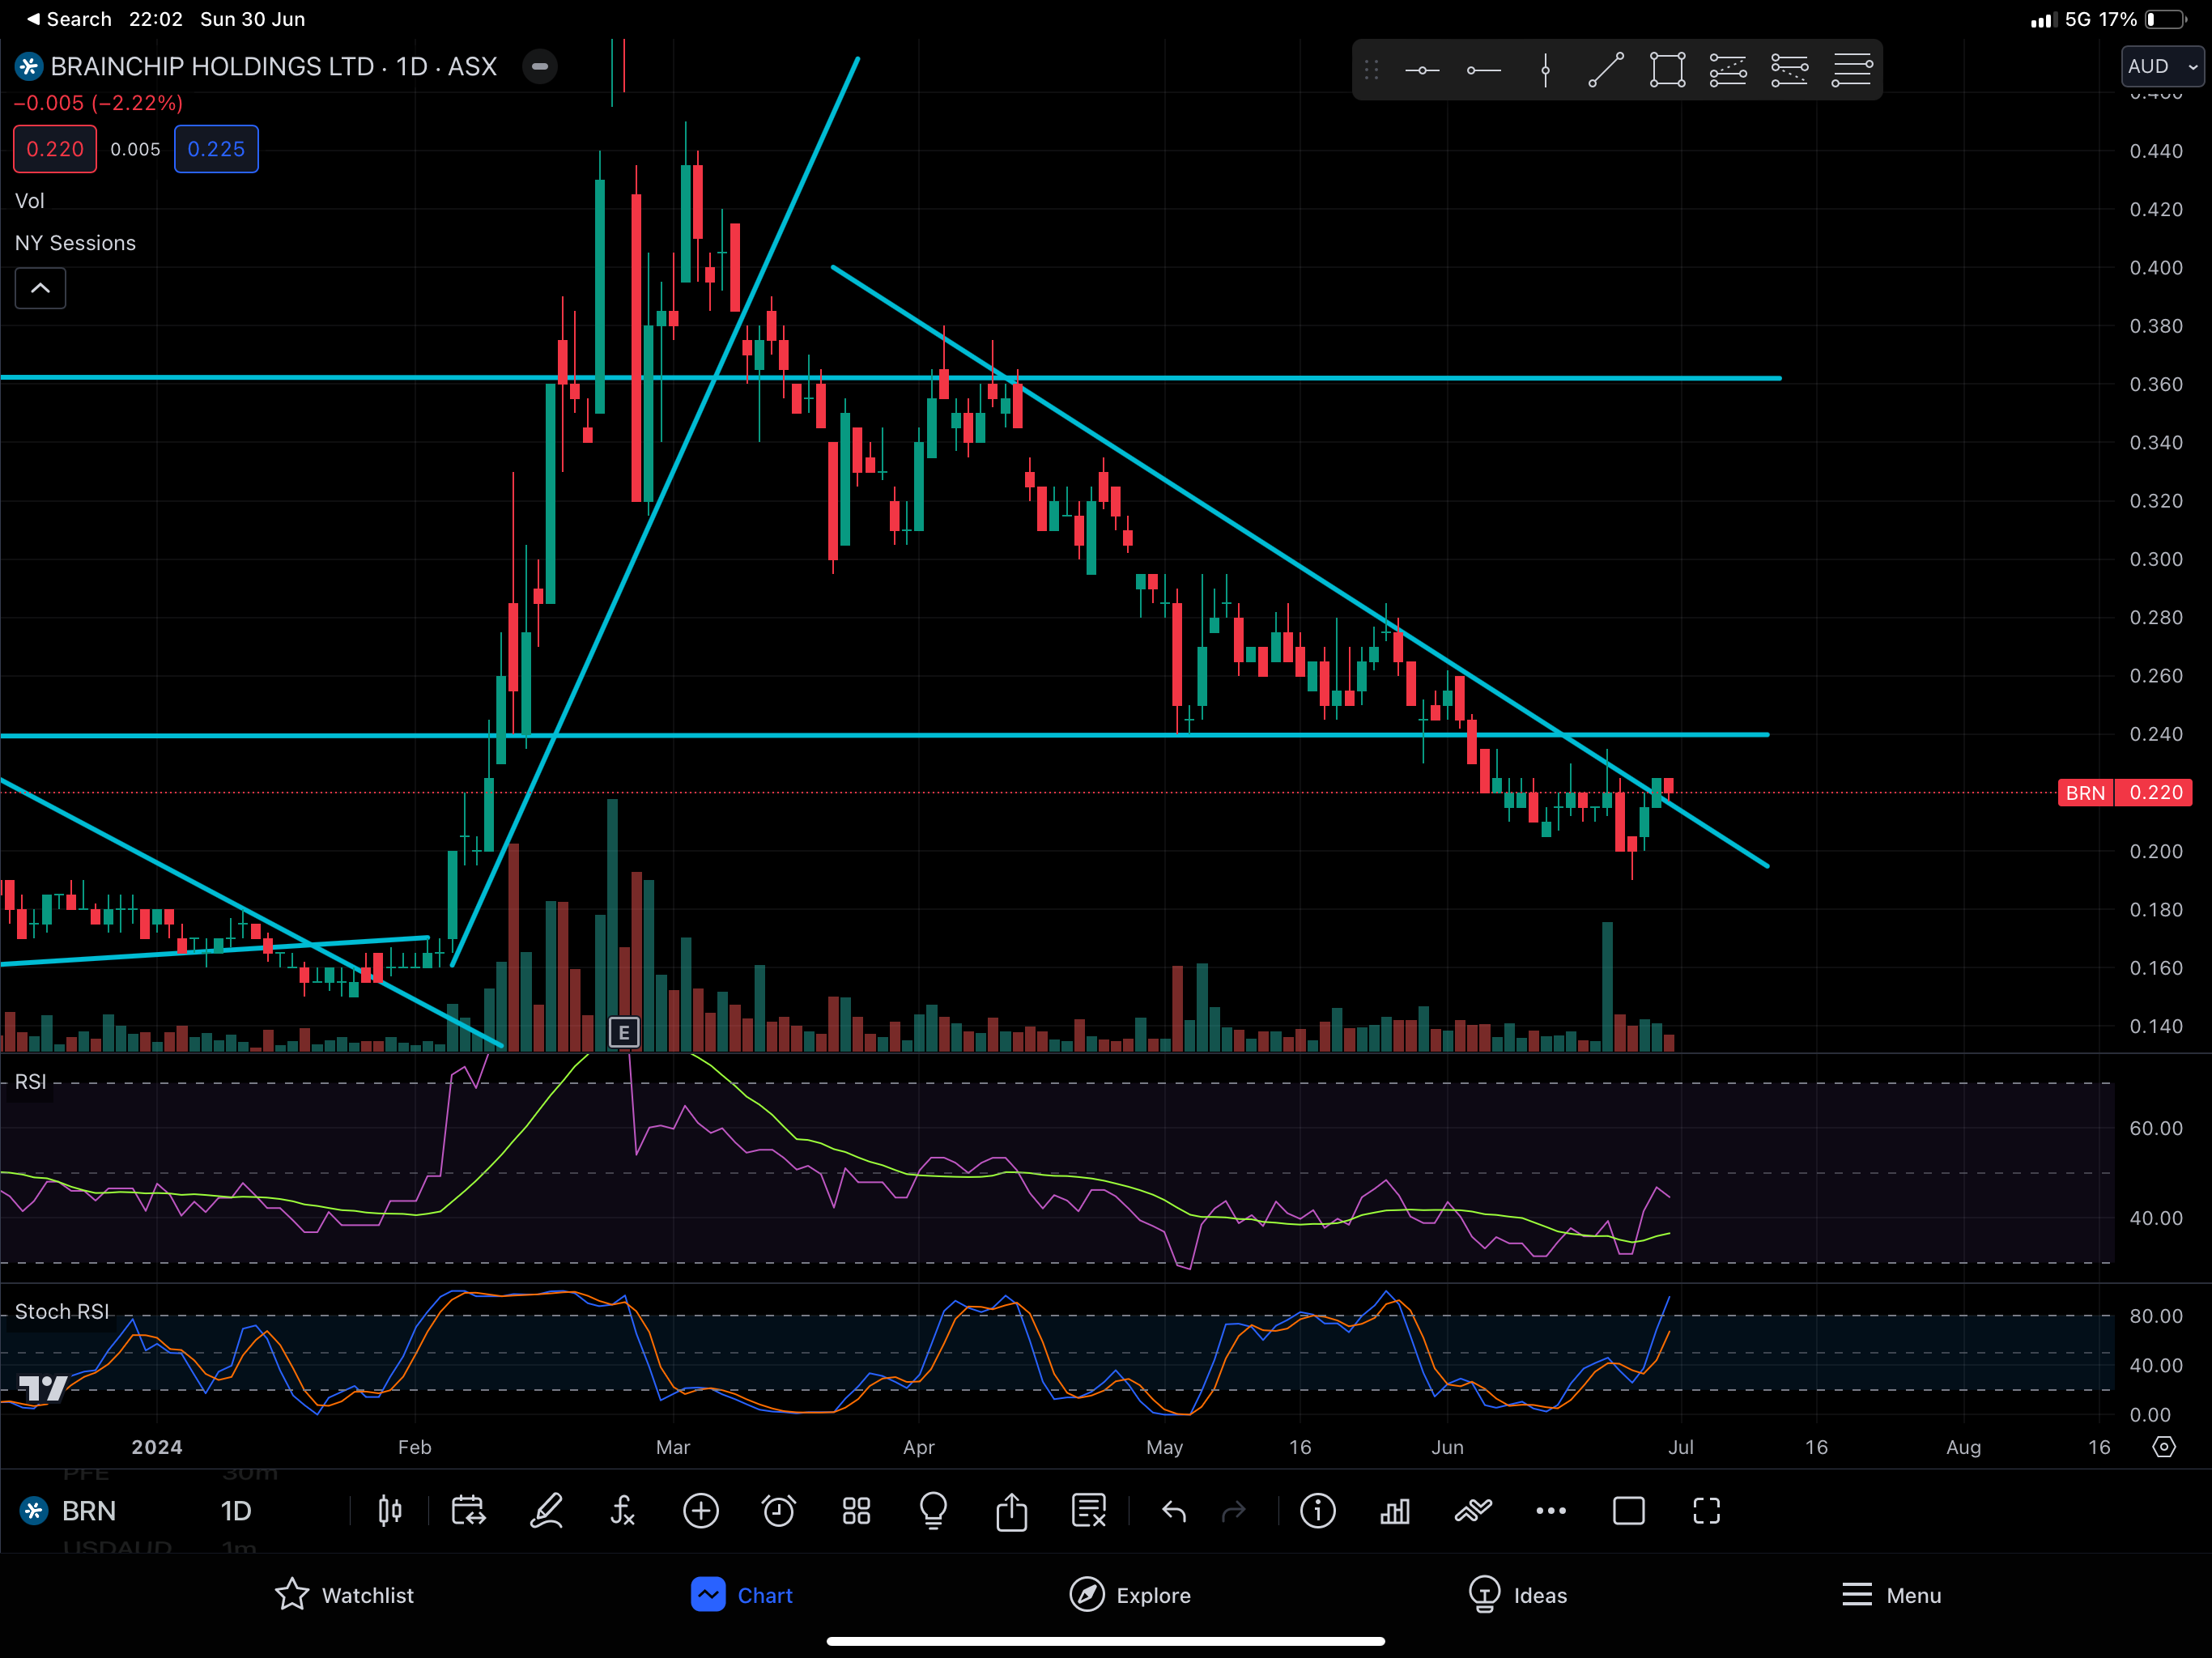The width and height of the screenshot is (2212, 1658).
Task: Open ideas lightbulb in bottom toolbar
Action: point(933,1510)
